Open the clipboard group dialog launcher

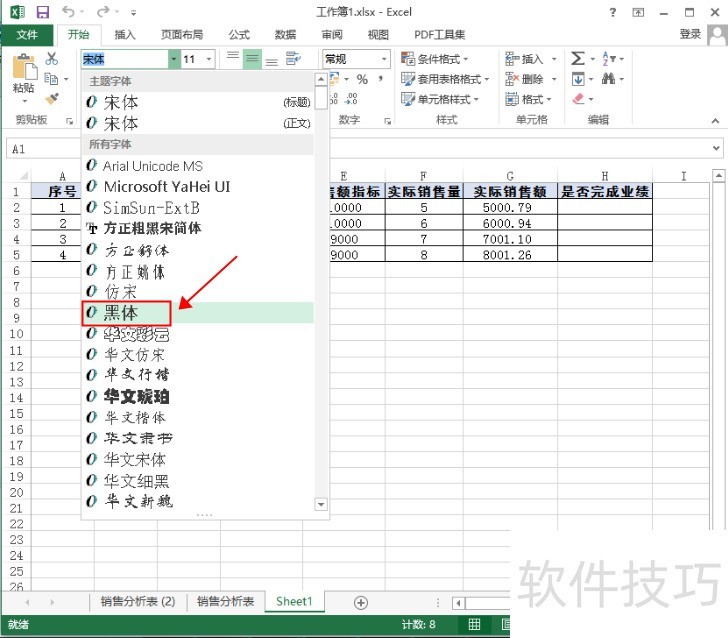tap(70, 121)
